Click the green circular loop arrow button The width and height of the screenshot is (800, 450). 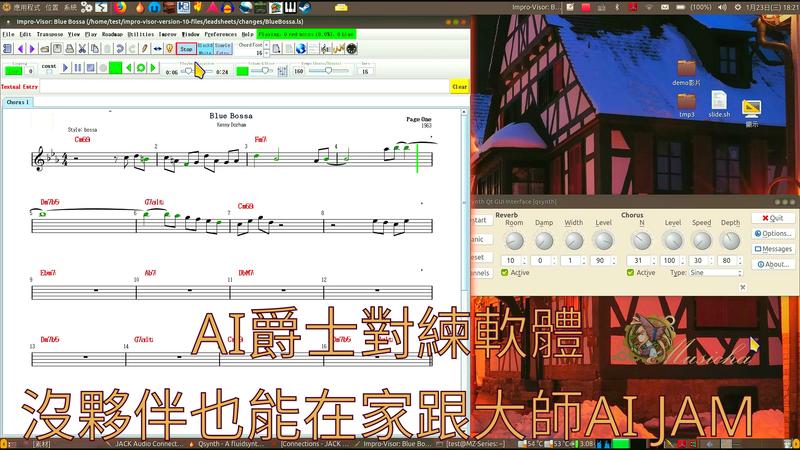pyautogui.click(x=141, y=67)
